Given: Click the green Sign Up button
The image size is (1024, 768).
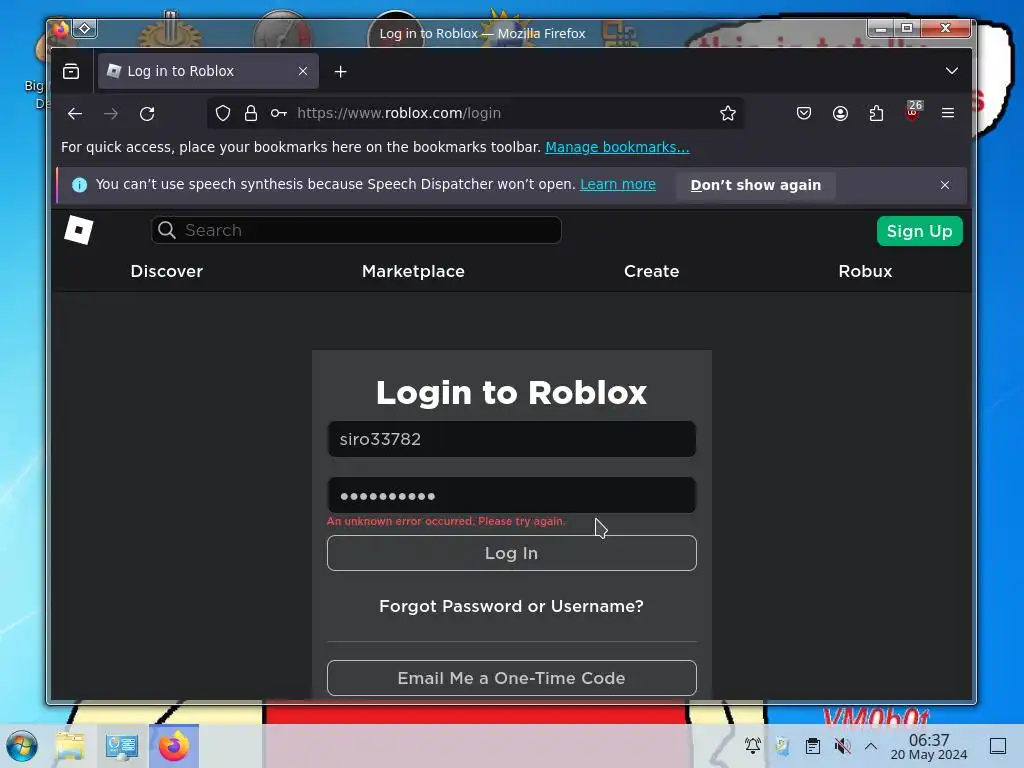Looking at the screenshot, I should (x=920, y=231).
